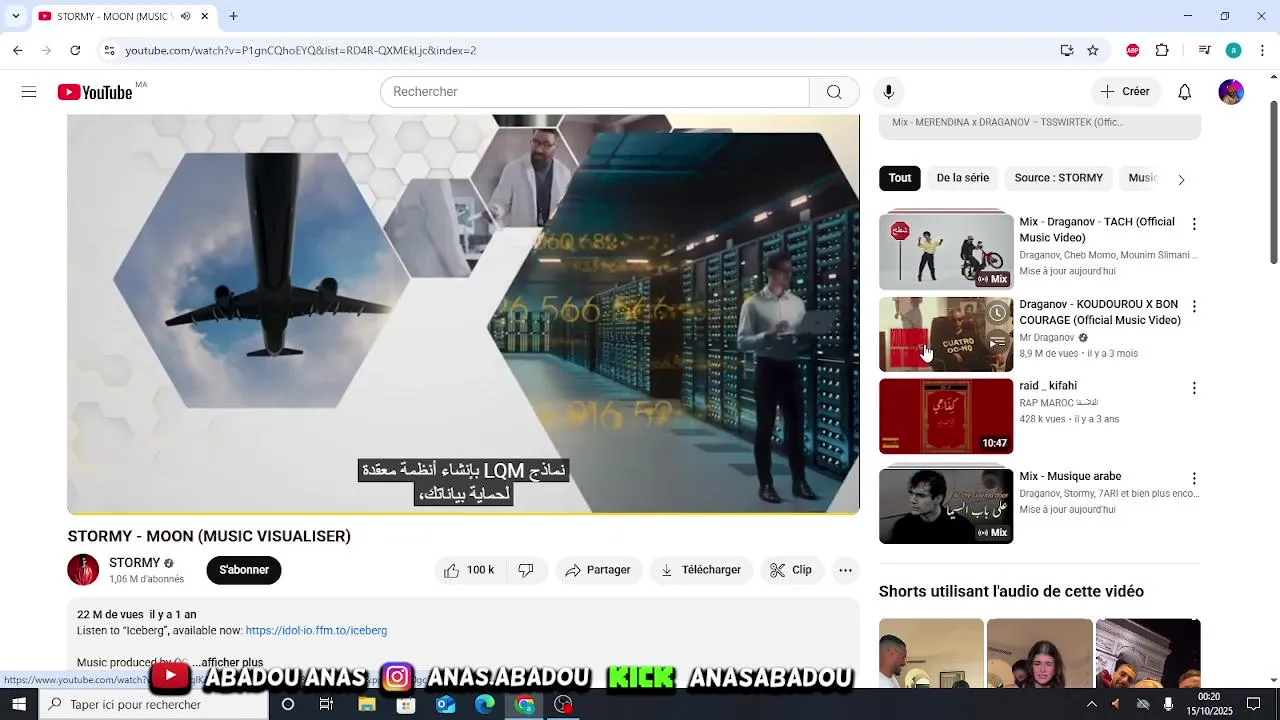Image resolution: width=1280 pixels, height=720 pixels.
Task: Click the Taper ici pour rechercher box
Action: (x=154, y=704)
